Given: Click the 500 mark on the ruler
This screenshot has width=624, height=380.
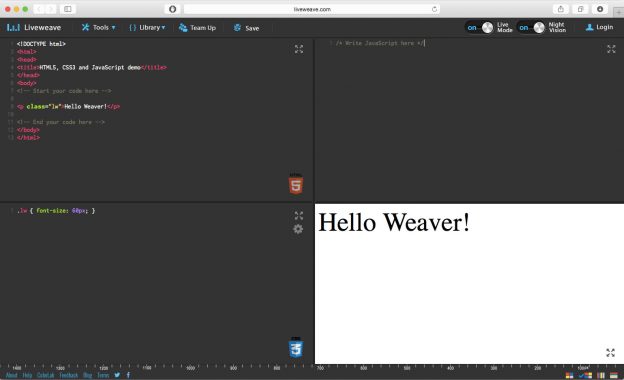Looking at the screenshot, I should point(407,368).
